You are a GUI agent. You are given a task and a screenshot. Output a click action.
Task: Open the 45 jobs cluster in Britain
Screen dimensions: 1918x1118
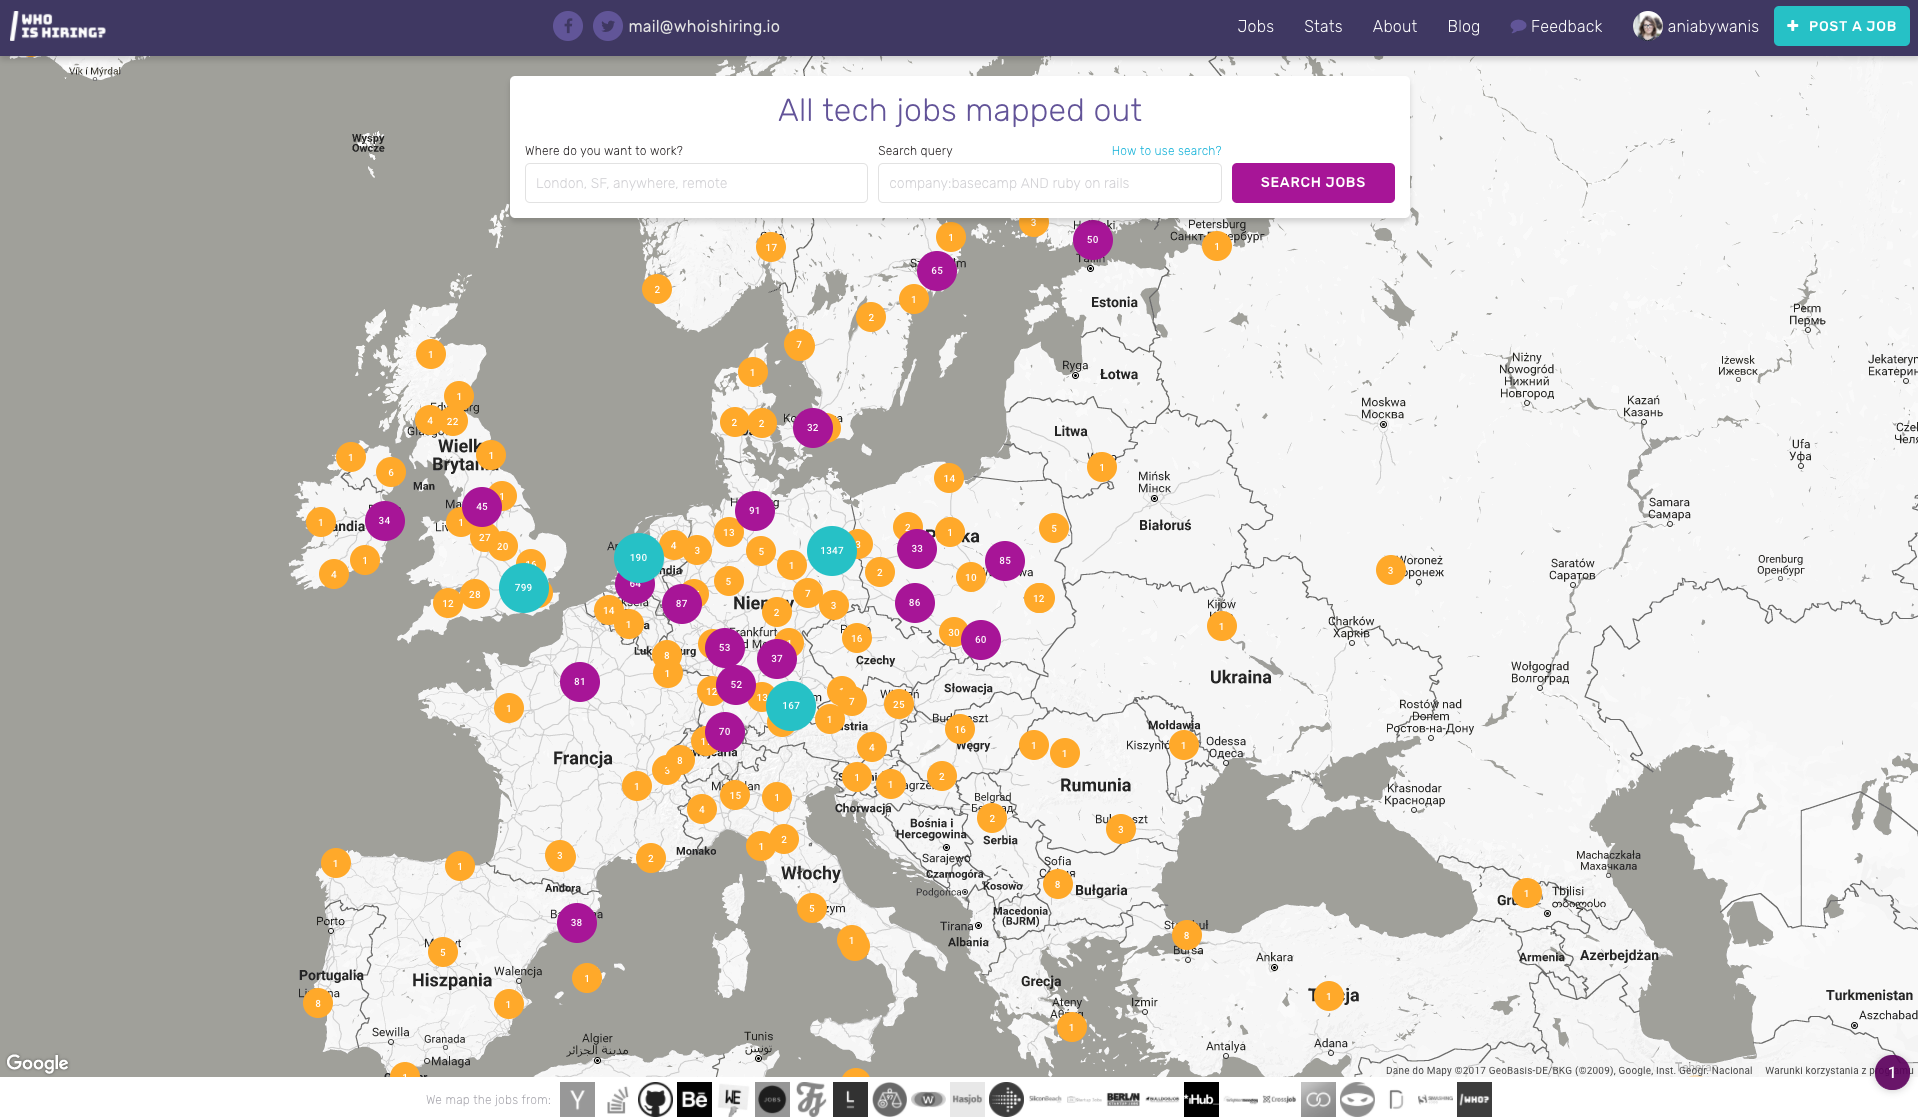[482, 506]
